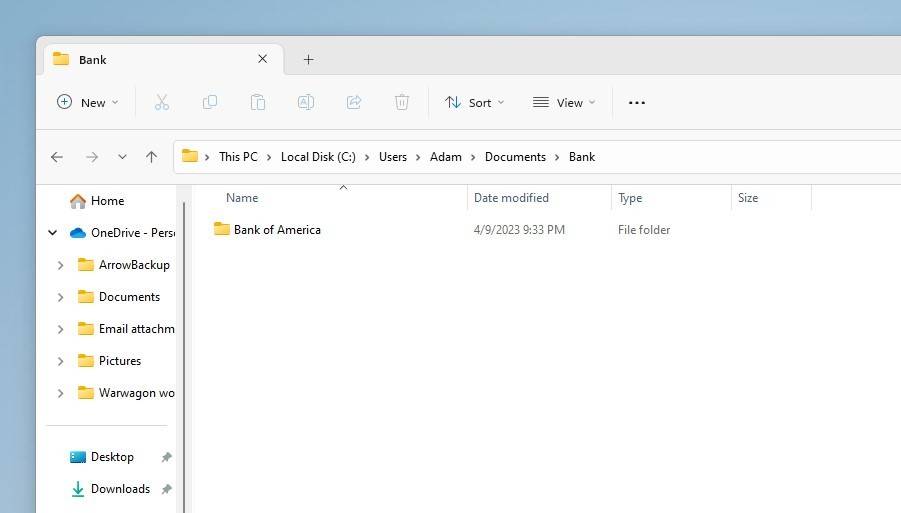Open the View dropdown
Image resolution: width=901 pixels, height=513 pixels.
tap(564, 103)
